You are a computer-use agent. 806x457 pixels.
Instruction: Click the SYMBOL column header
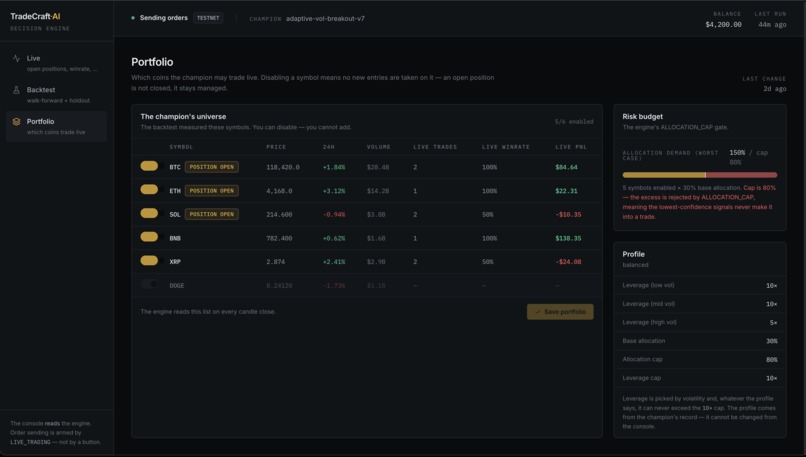click(181, 147)
